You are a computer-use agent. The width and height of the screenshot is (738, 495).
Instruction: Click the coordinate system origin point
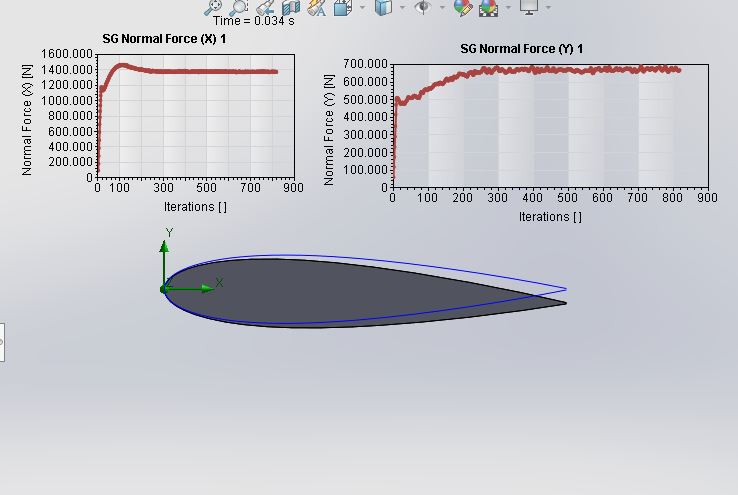(x=164, y=289)
